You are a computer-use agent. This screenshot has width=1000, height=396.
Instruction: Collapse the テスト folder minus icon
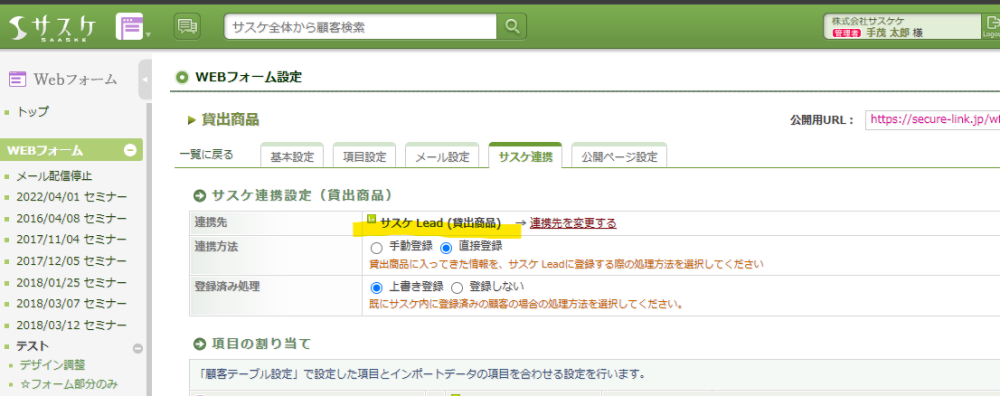[x=137, y=348]
